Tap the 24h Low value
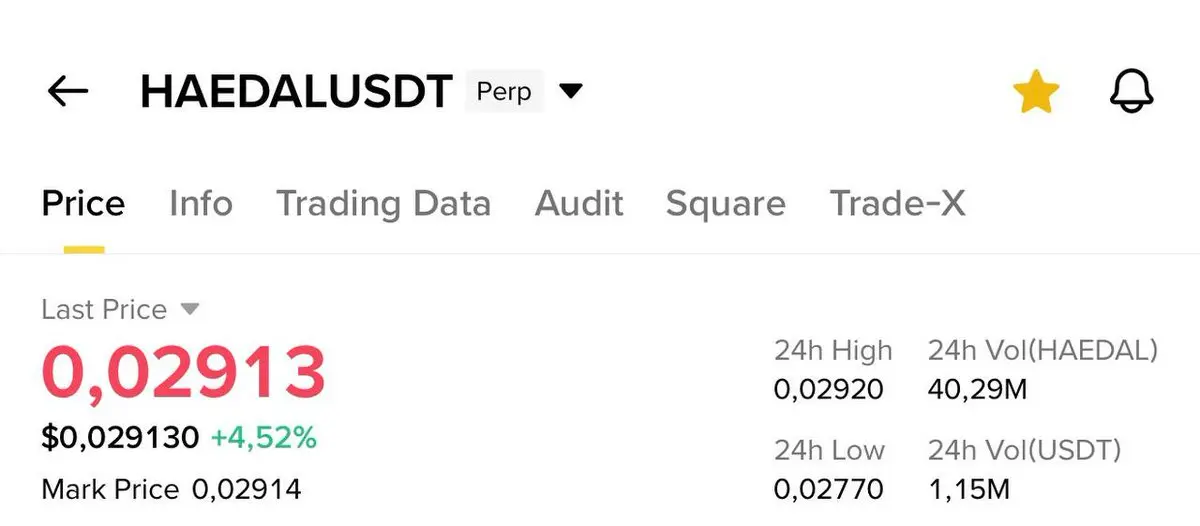Image resolution: width=1200 pixels, height=526 pixels. (x=828, y=489)
